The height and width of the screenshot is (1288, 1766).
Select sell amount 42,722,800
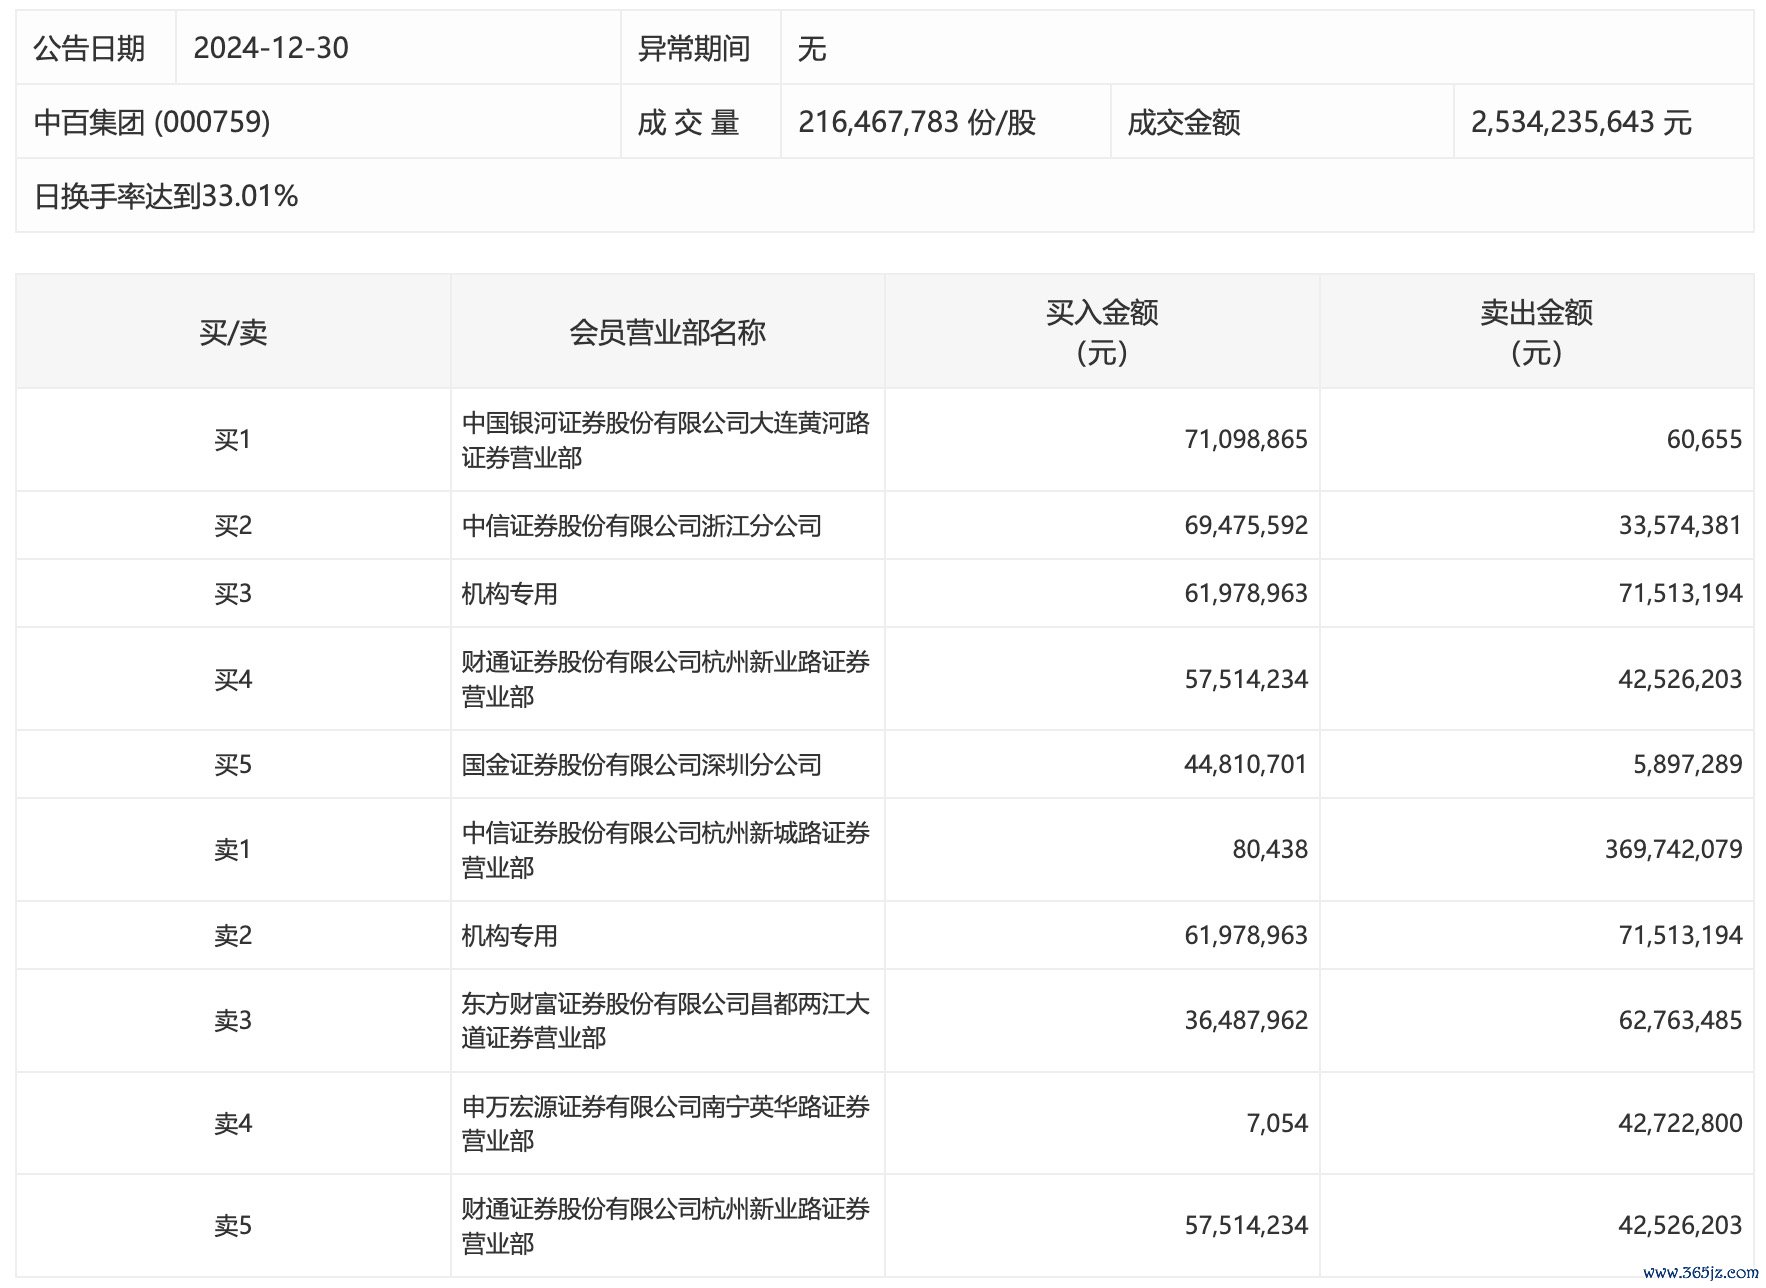click(x=1680, y=1123)
